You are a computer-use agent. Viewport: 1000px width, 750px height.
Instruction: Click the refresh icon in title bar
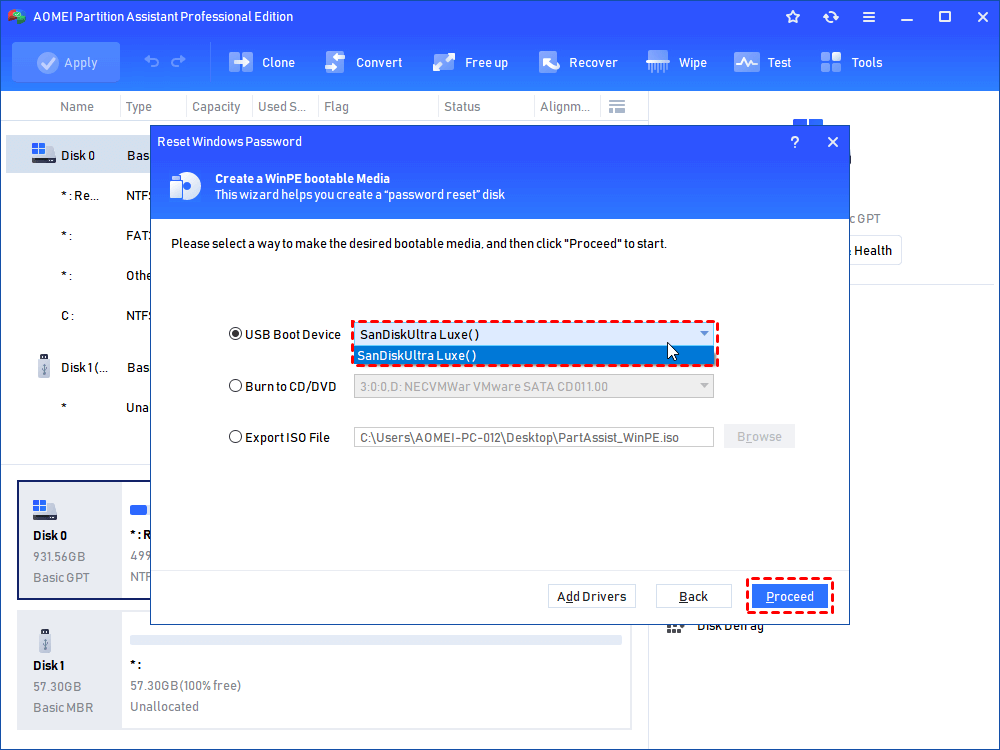tap(831, 17)
